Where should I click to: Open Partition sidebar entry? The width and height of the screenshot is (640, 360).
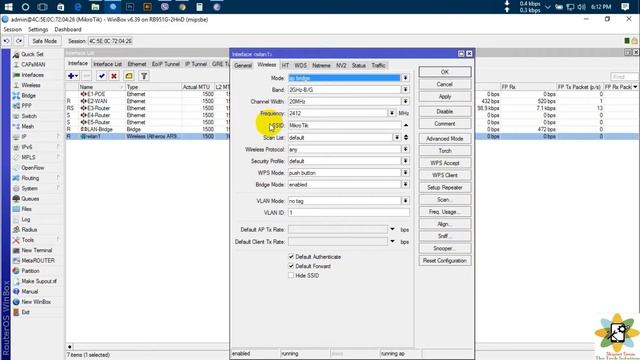30,271
